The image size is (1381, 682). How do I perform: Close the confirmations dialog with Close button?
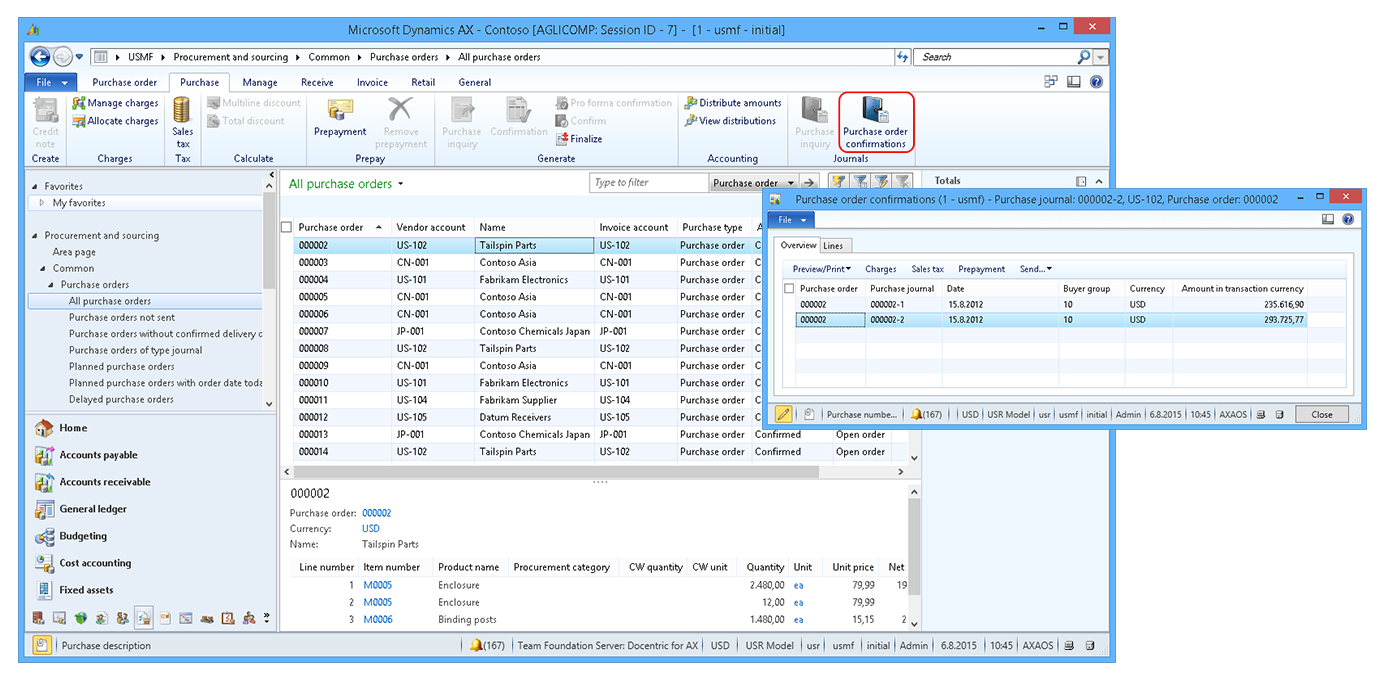tap(1322, 414)
